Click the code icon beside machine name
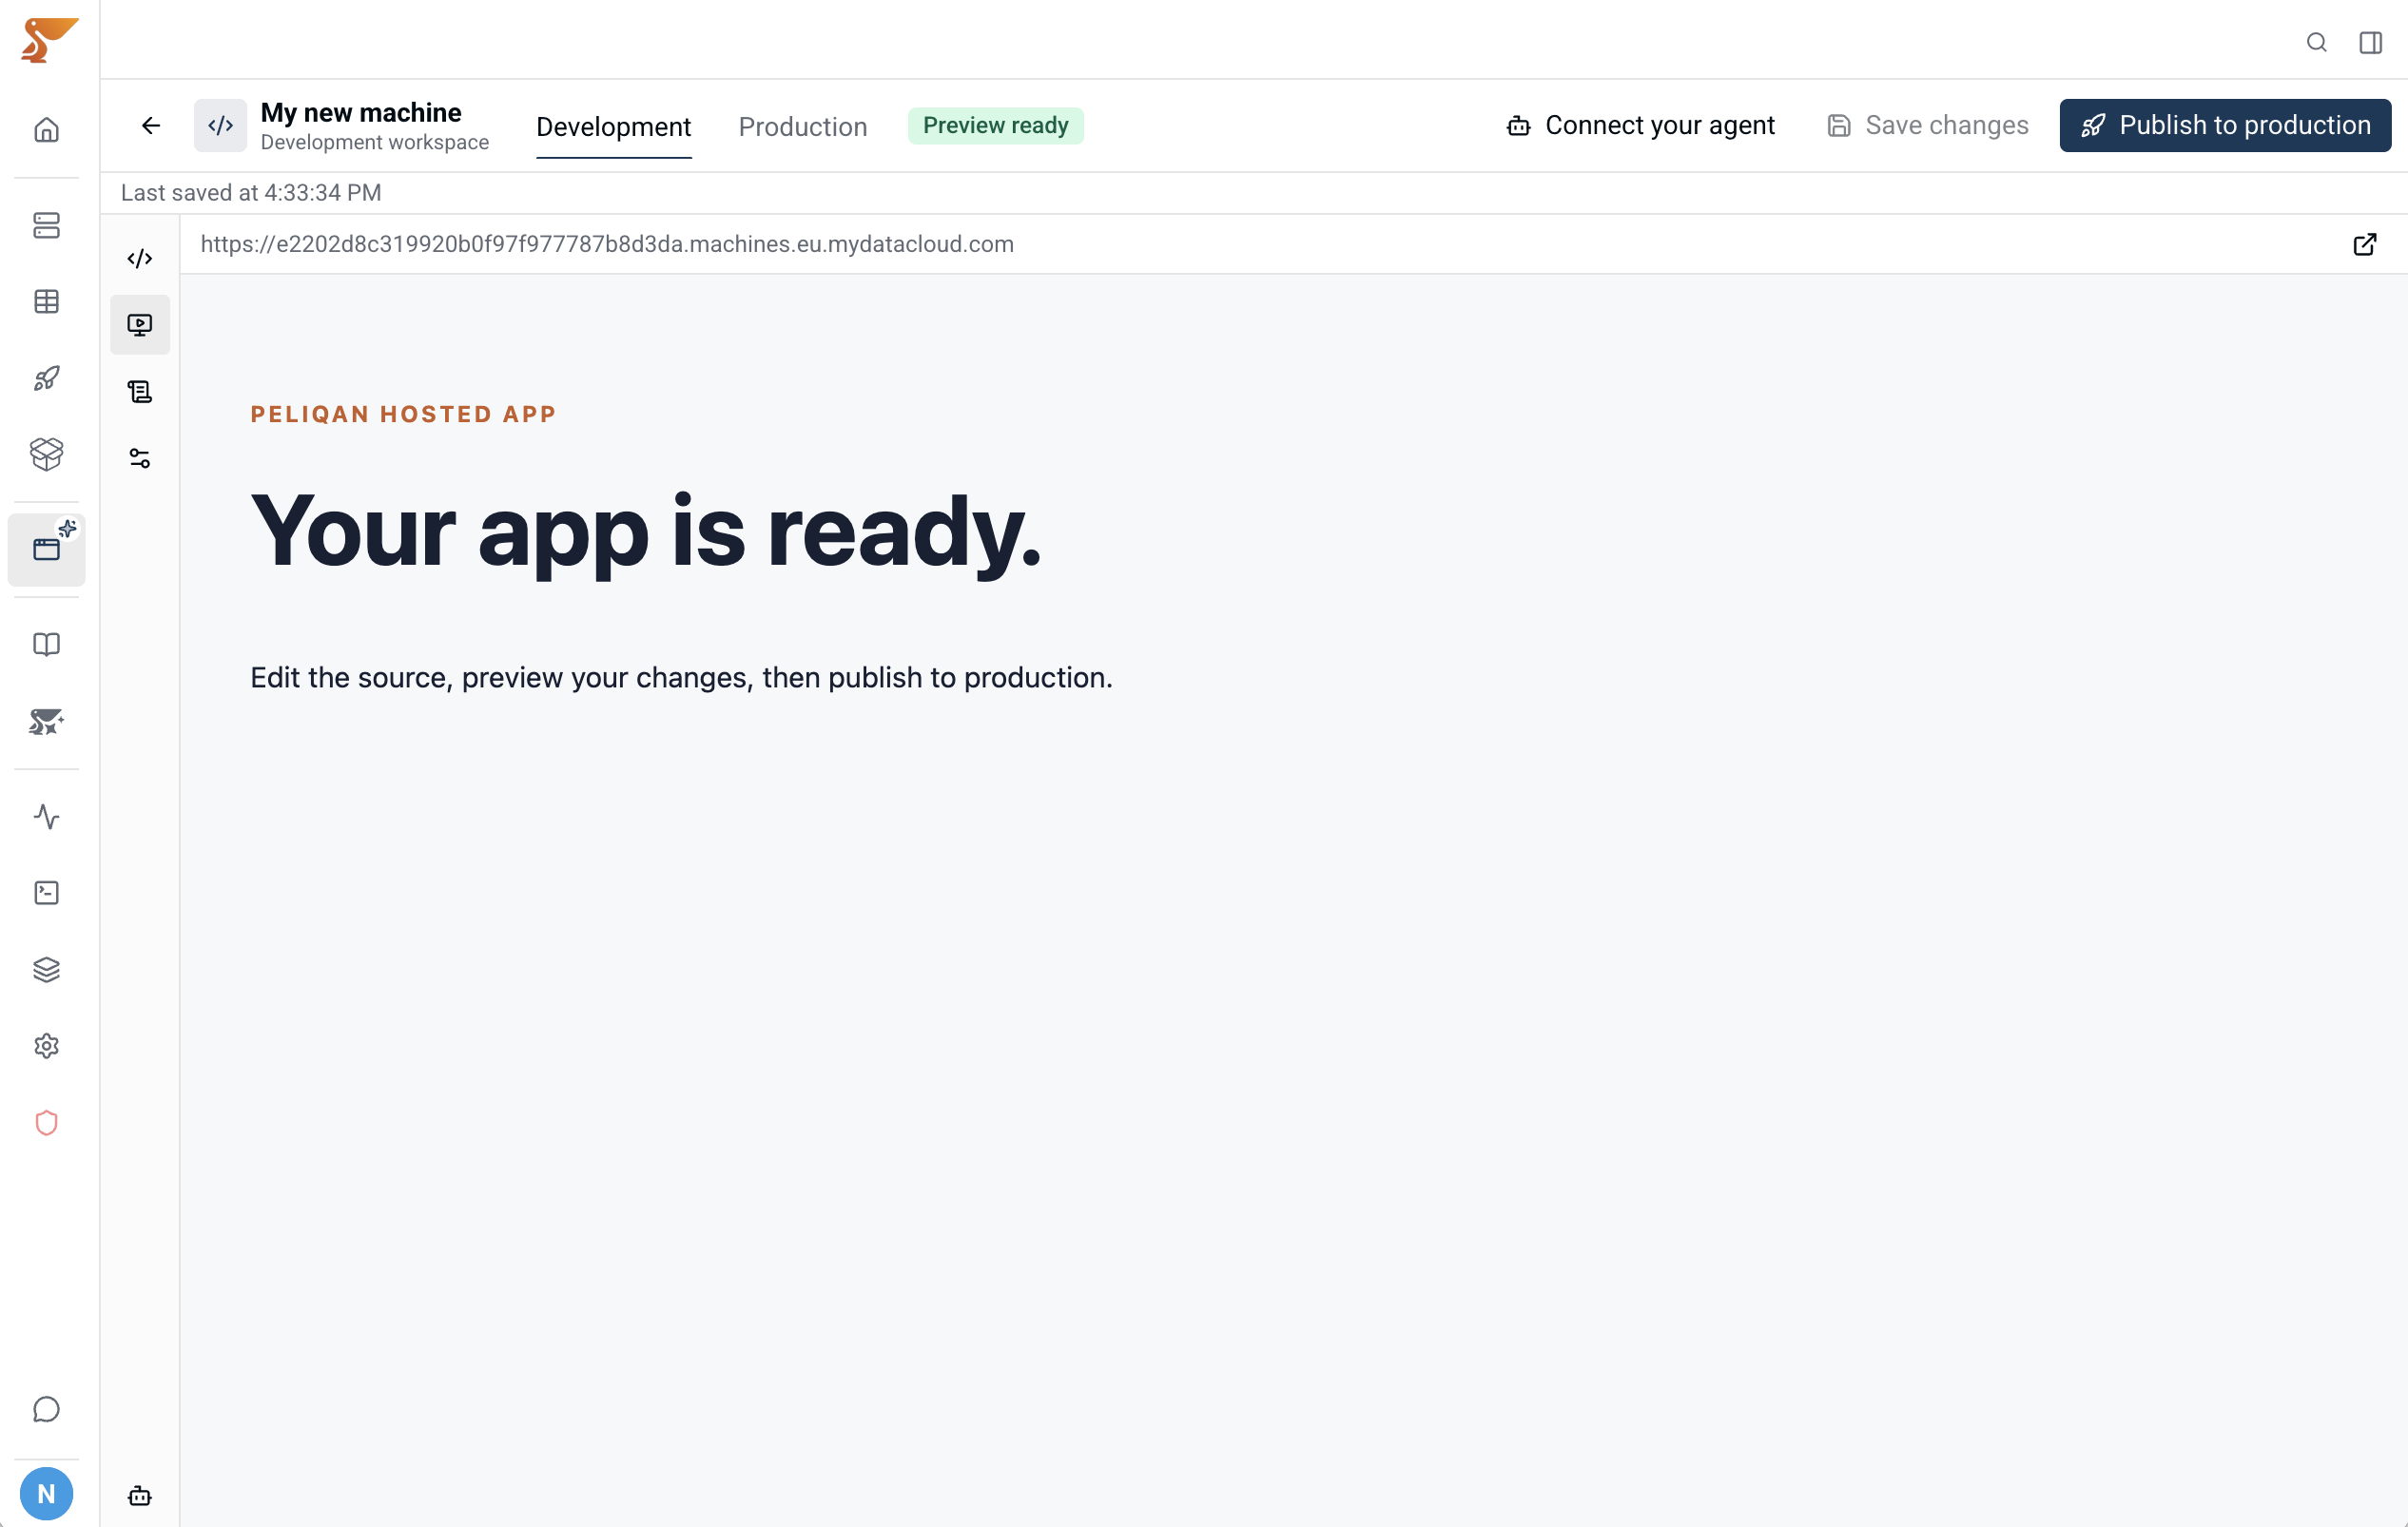This screenshot has width=2408, height=1527. (220, 125)
